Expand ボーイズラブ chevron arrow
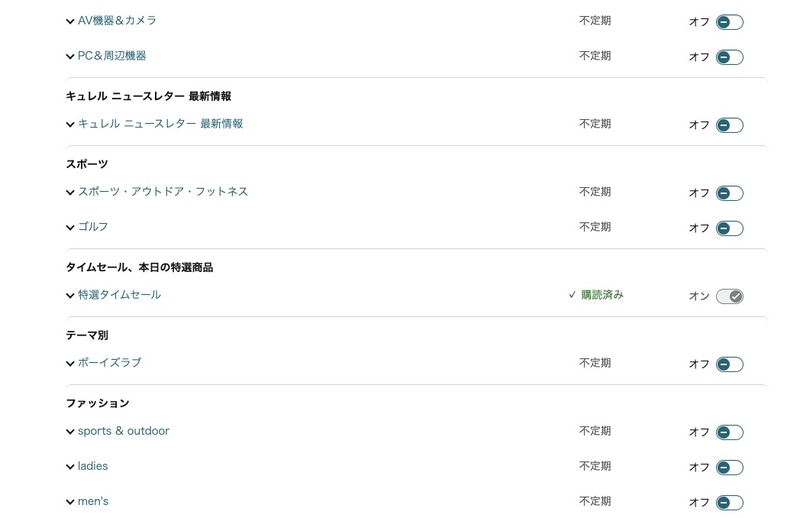Screen dimensions: 800x518 click(70, 364)
